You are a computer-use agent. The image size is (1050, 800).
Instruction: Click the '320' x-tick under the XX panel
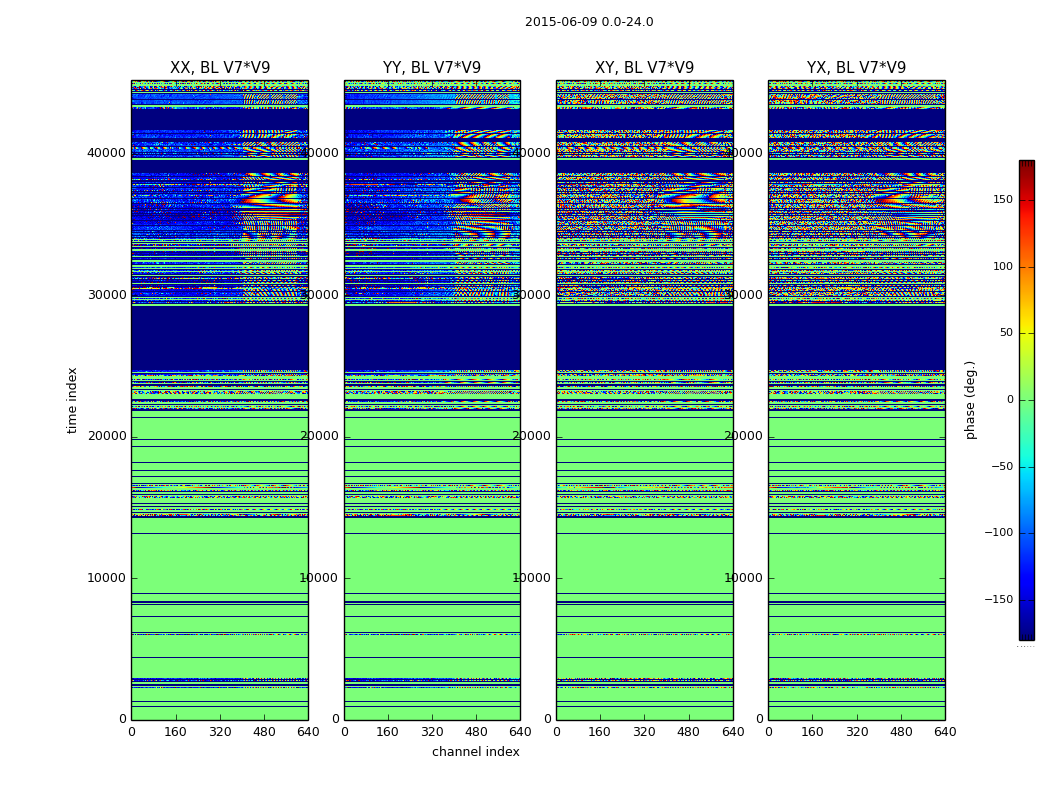220,732
